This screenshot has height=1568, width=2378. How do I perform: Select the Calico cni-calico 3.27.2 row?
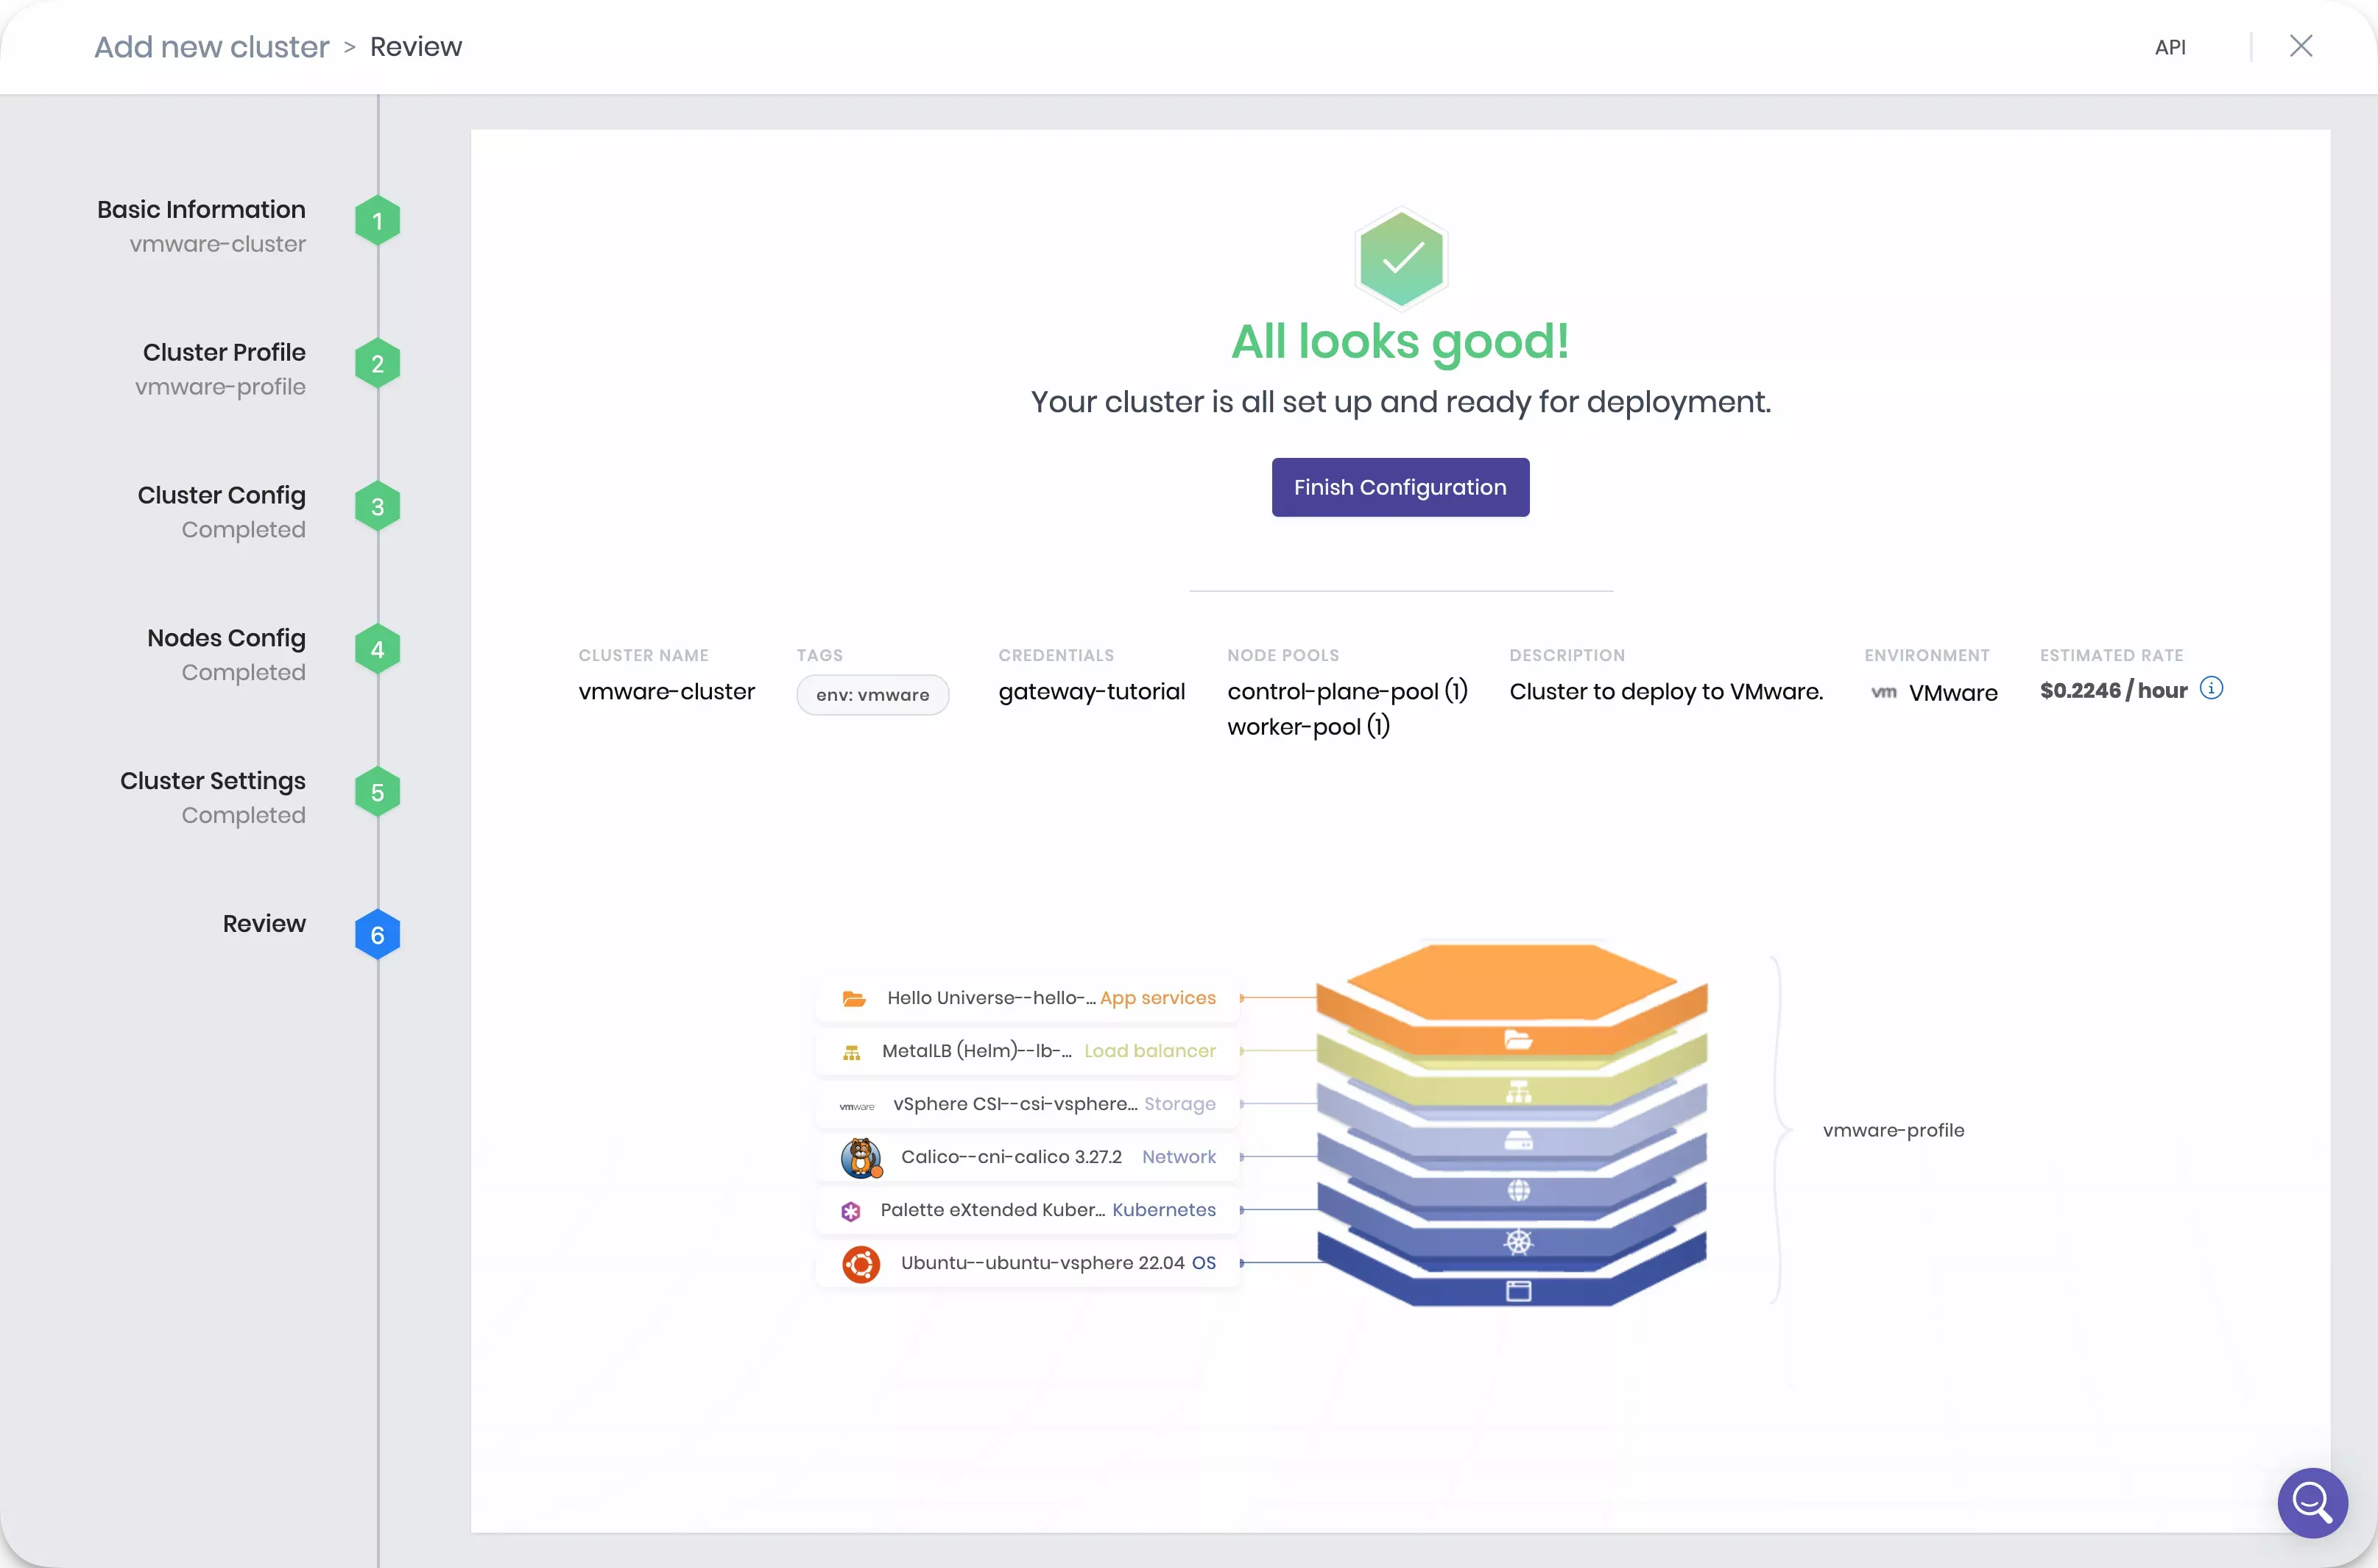point(1027,1157)
